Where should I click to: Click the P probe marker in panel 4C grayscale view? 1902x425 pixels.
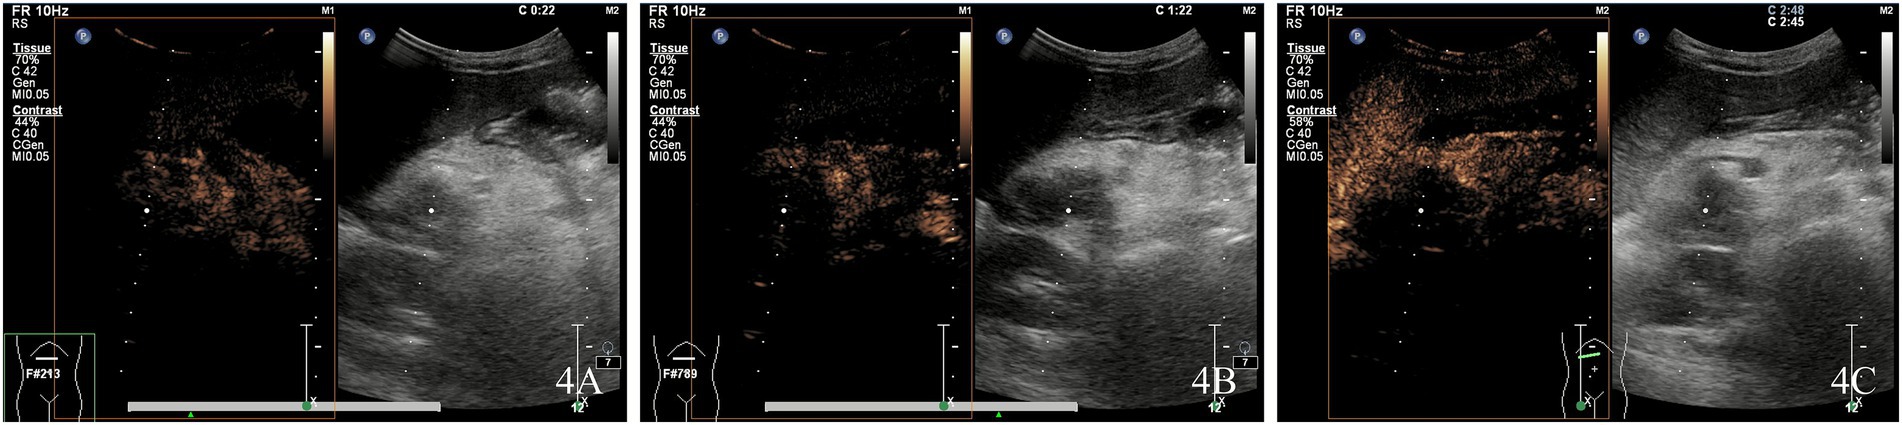tap(1641, 36)
